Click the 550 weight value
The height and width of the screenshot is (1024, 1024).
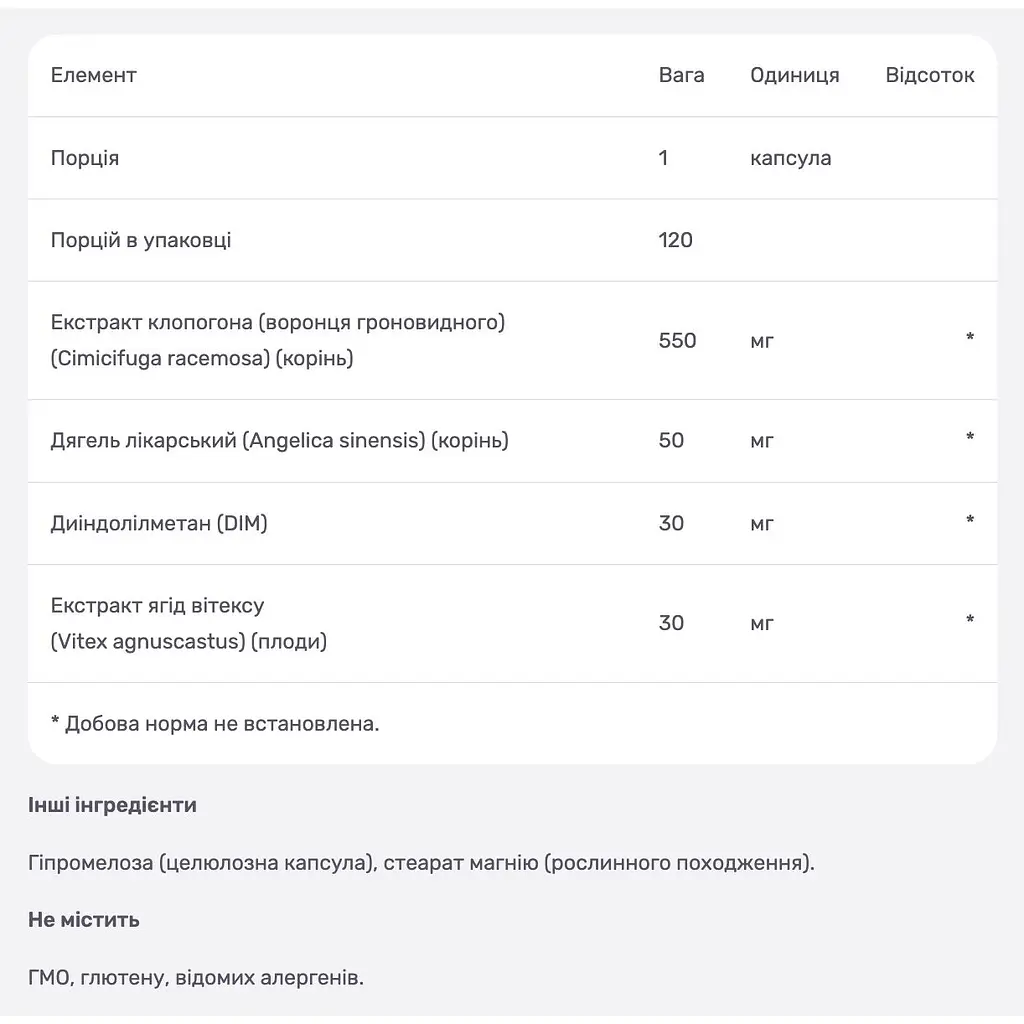pos(677,340)
